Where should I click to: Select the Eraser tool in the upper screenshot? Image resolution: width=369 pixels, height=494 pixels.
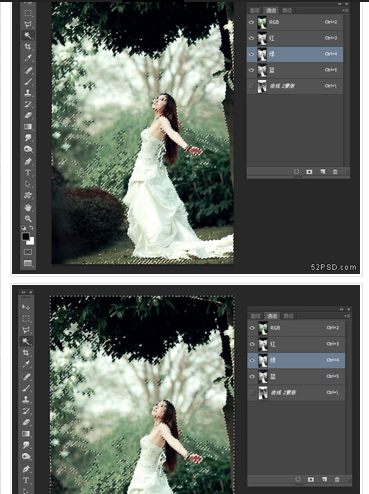[28, 115]
